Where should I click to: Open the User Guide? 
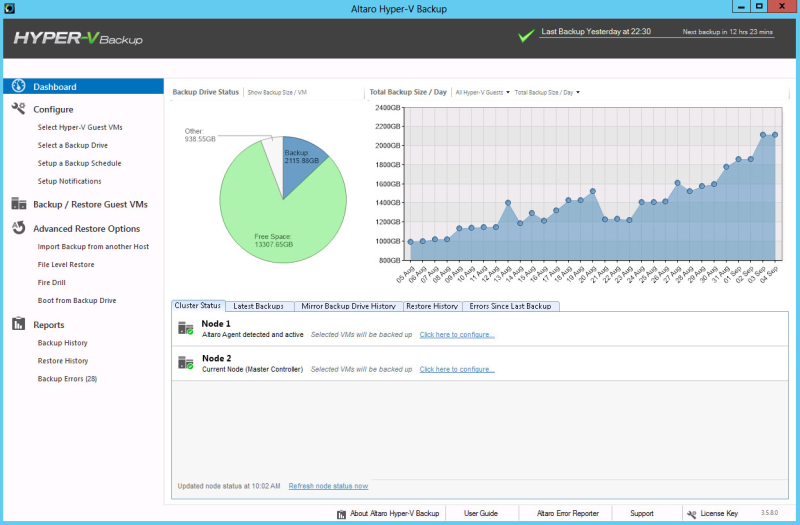[481, 513]
